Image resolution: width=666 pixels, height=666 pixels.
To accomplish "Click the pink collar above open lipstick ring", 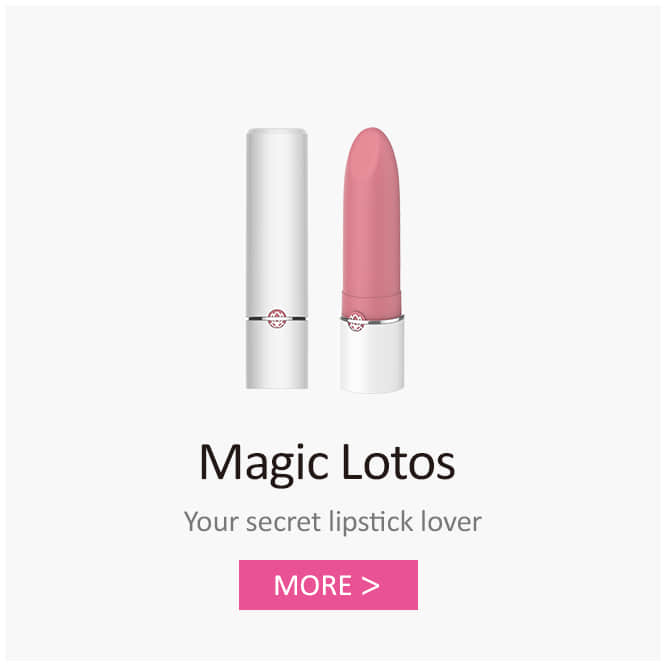I will (372, 303).
